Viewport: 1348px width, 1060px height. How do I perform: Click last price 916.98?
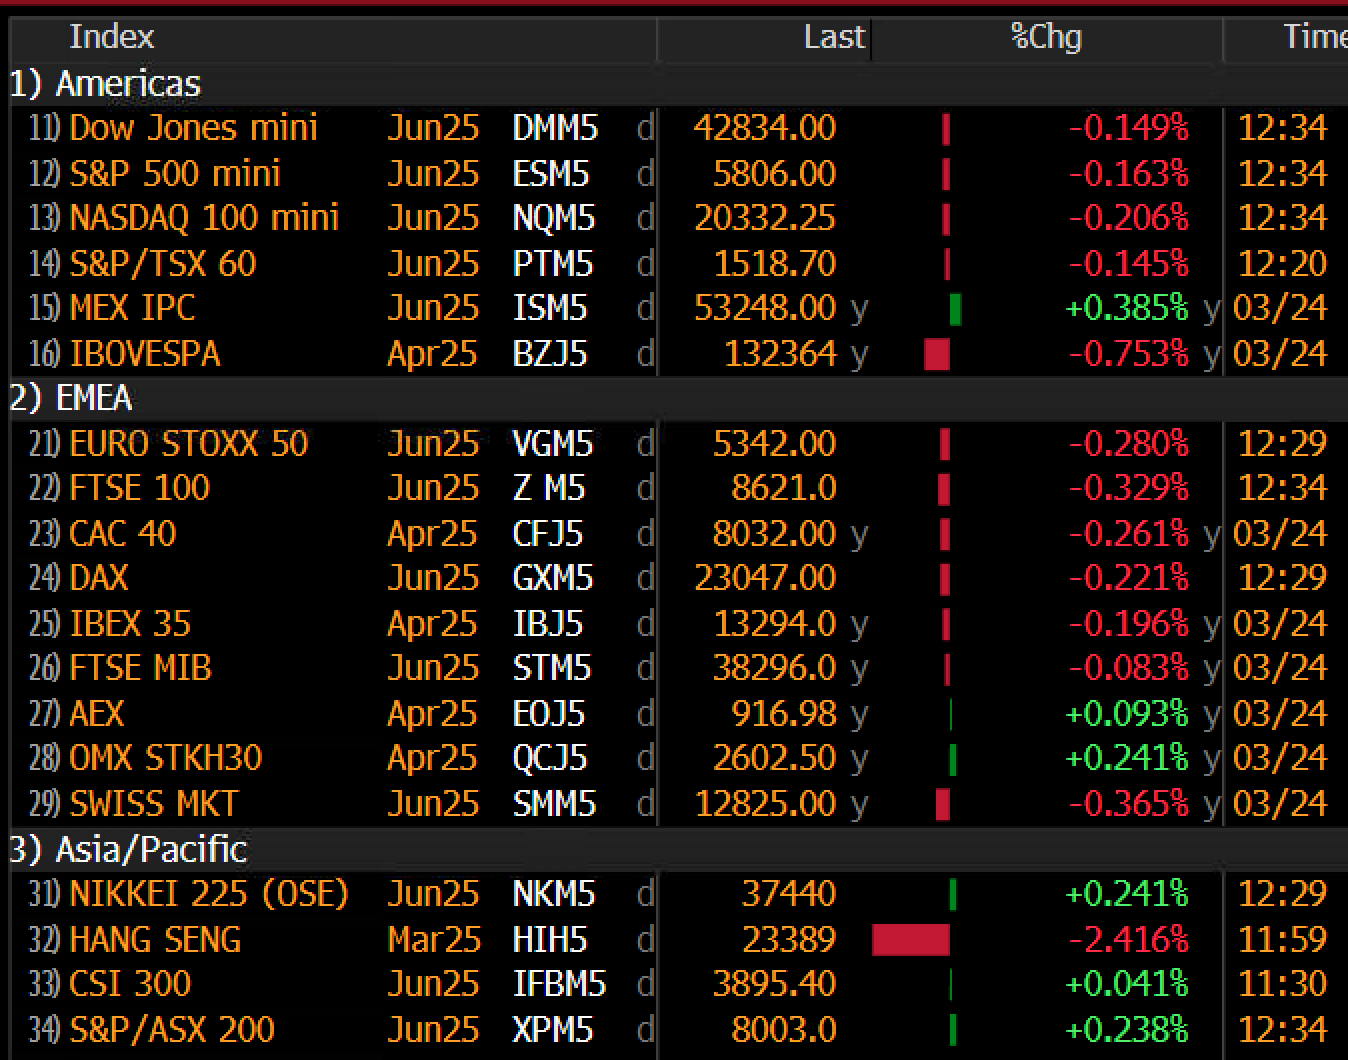coord(784,714)
